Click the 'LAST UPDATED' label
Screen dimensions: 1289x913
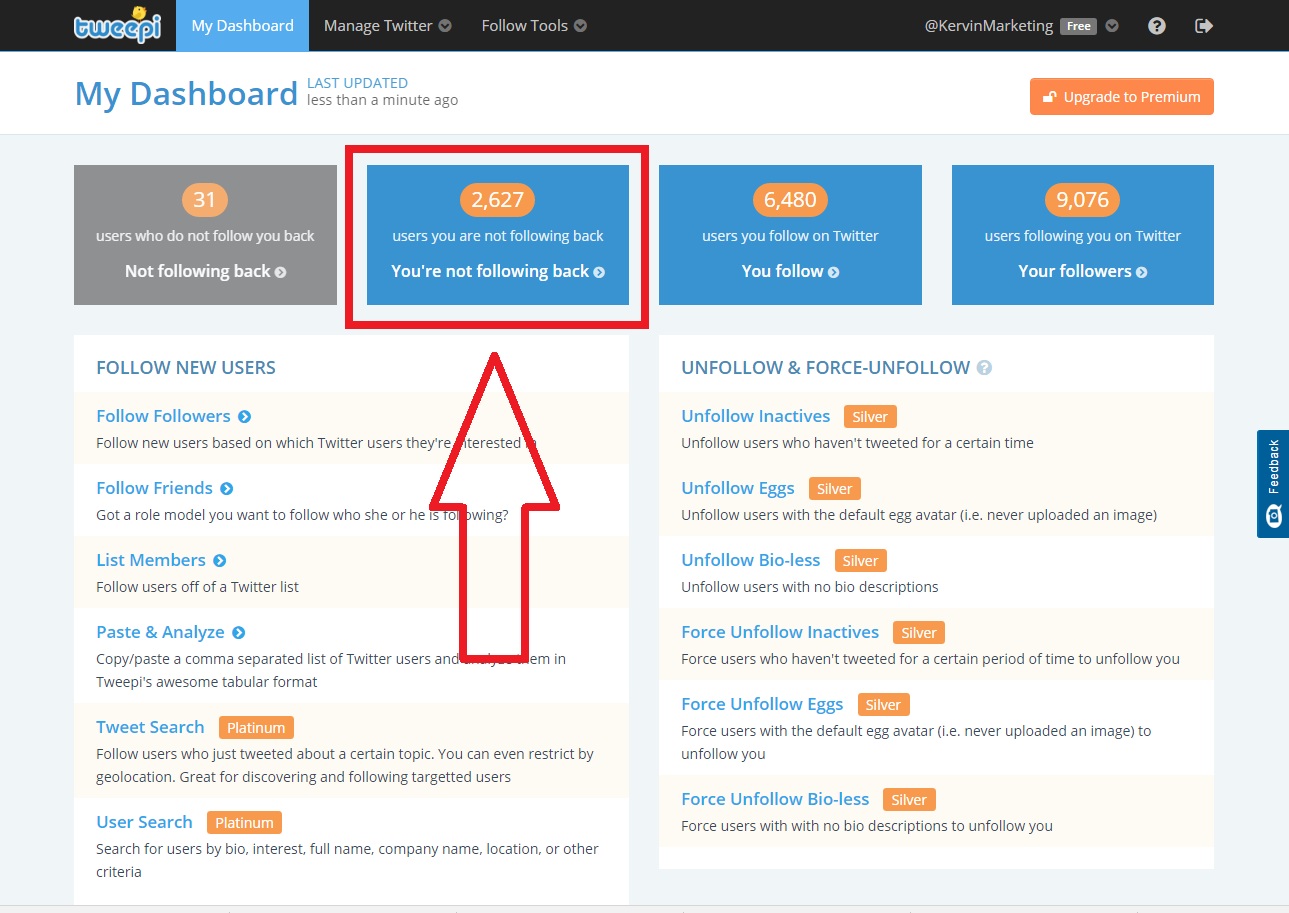tap(357, 83)
